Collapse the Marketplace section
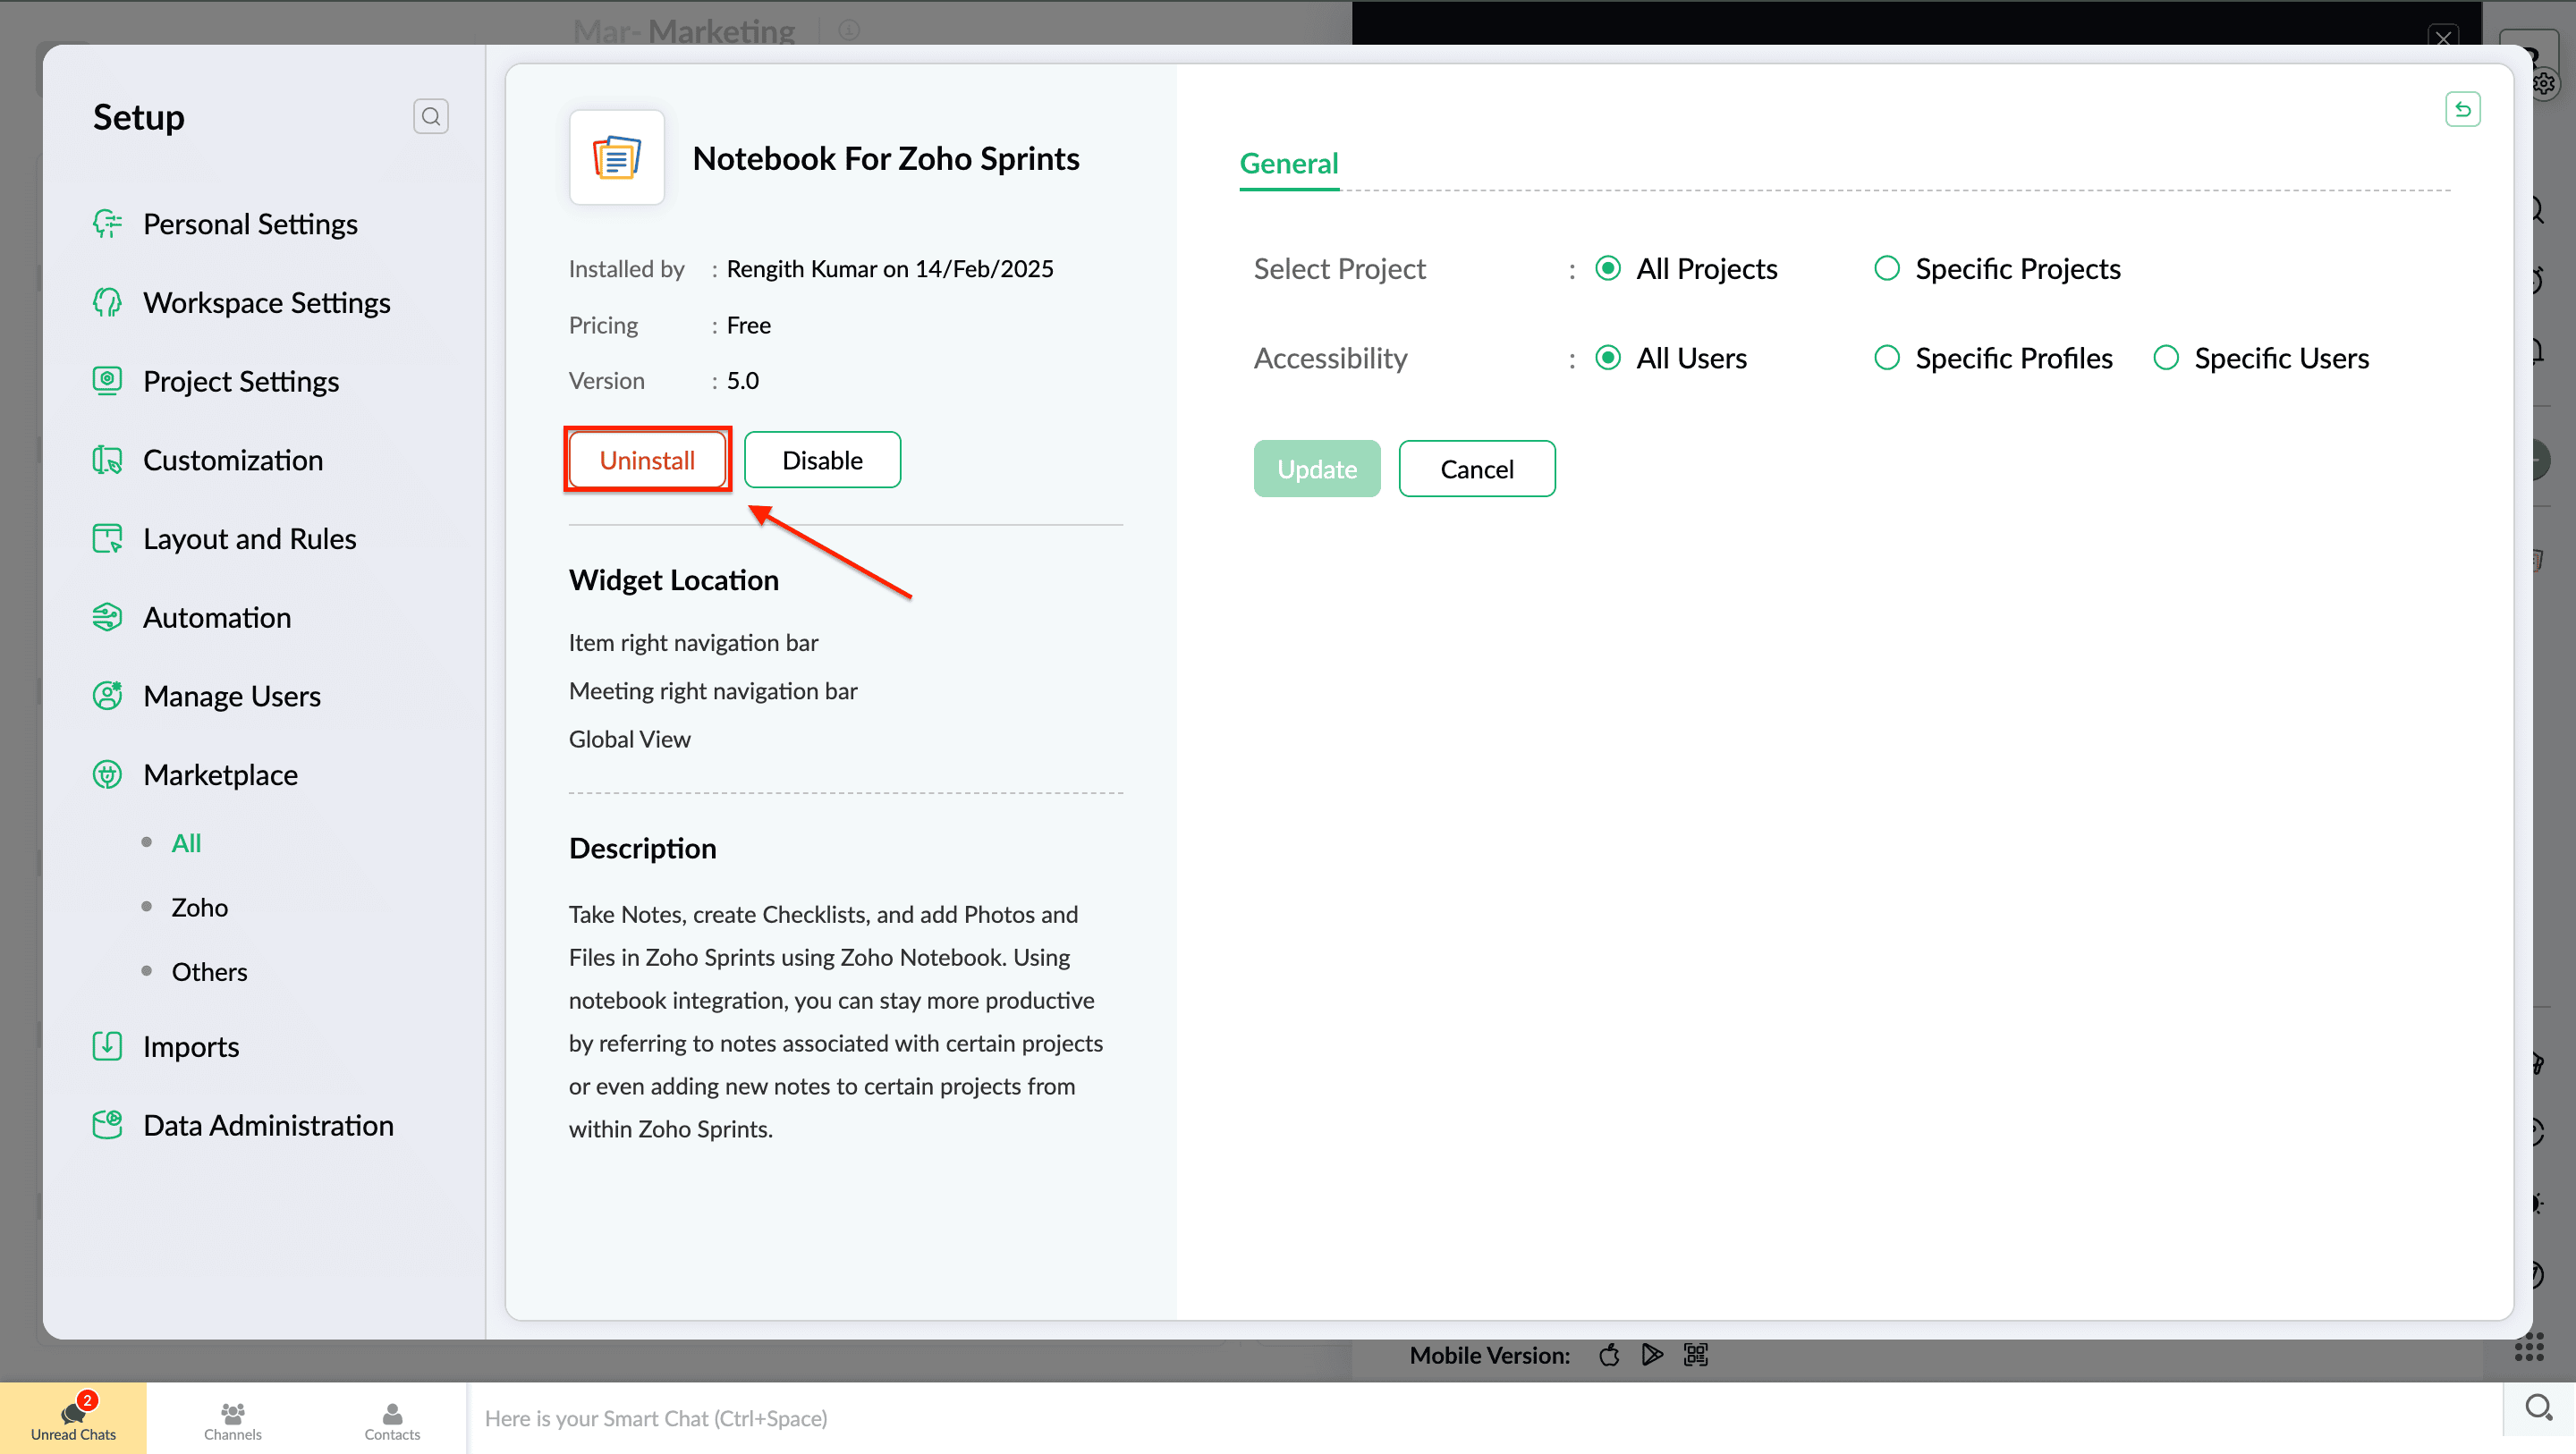Viewport: 2576px width, 1454px height. coord(220,774)
